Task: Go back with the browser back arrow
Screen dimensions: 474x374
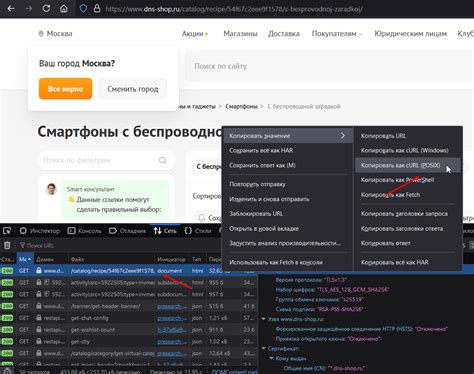Action: [11, 8]
